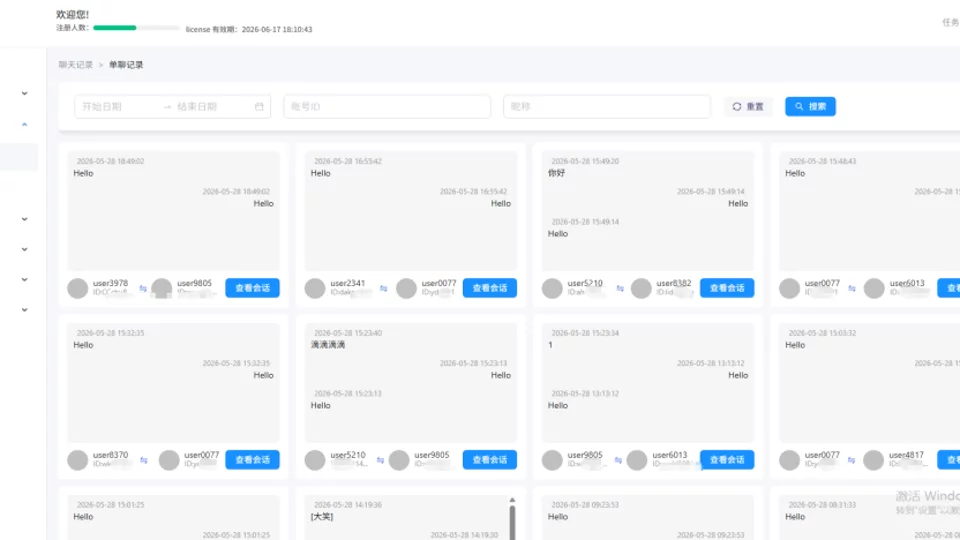
Task: Click the 任务 item at top right
Action: (x=950, y=22)
